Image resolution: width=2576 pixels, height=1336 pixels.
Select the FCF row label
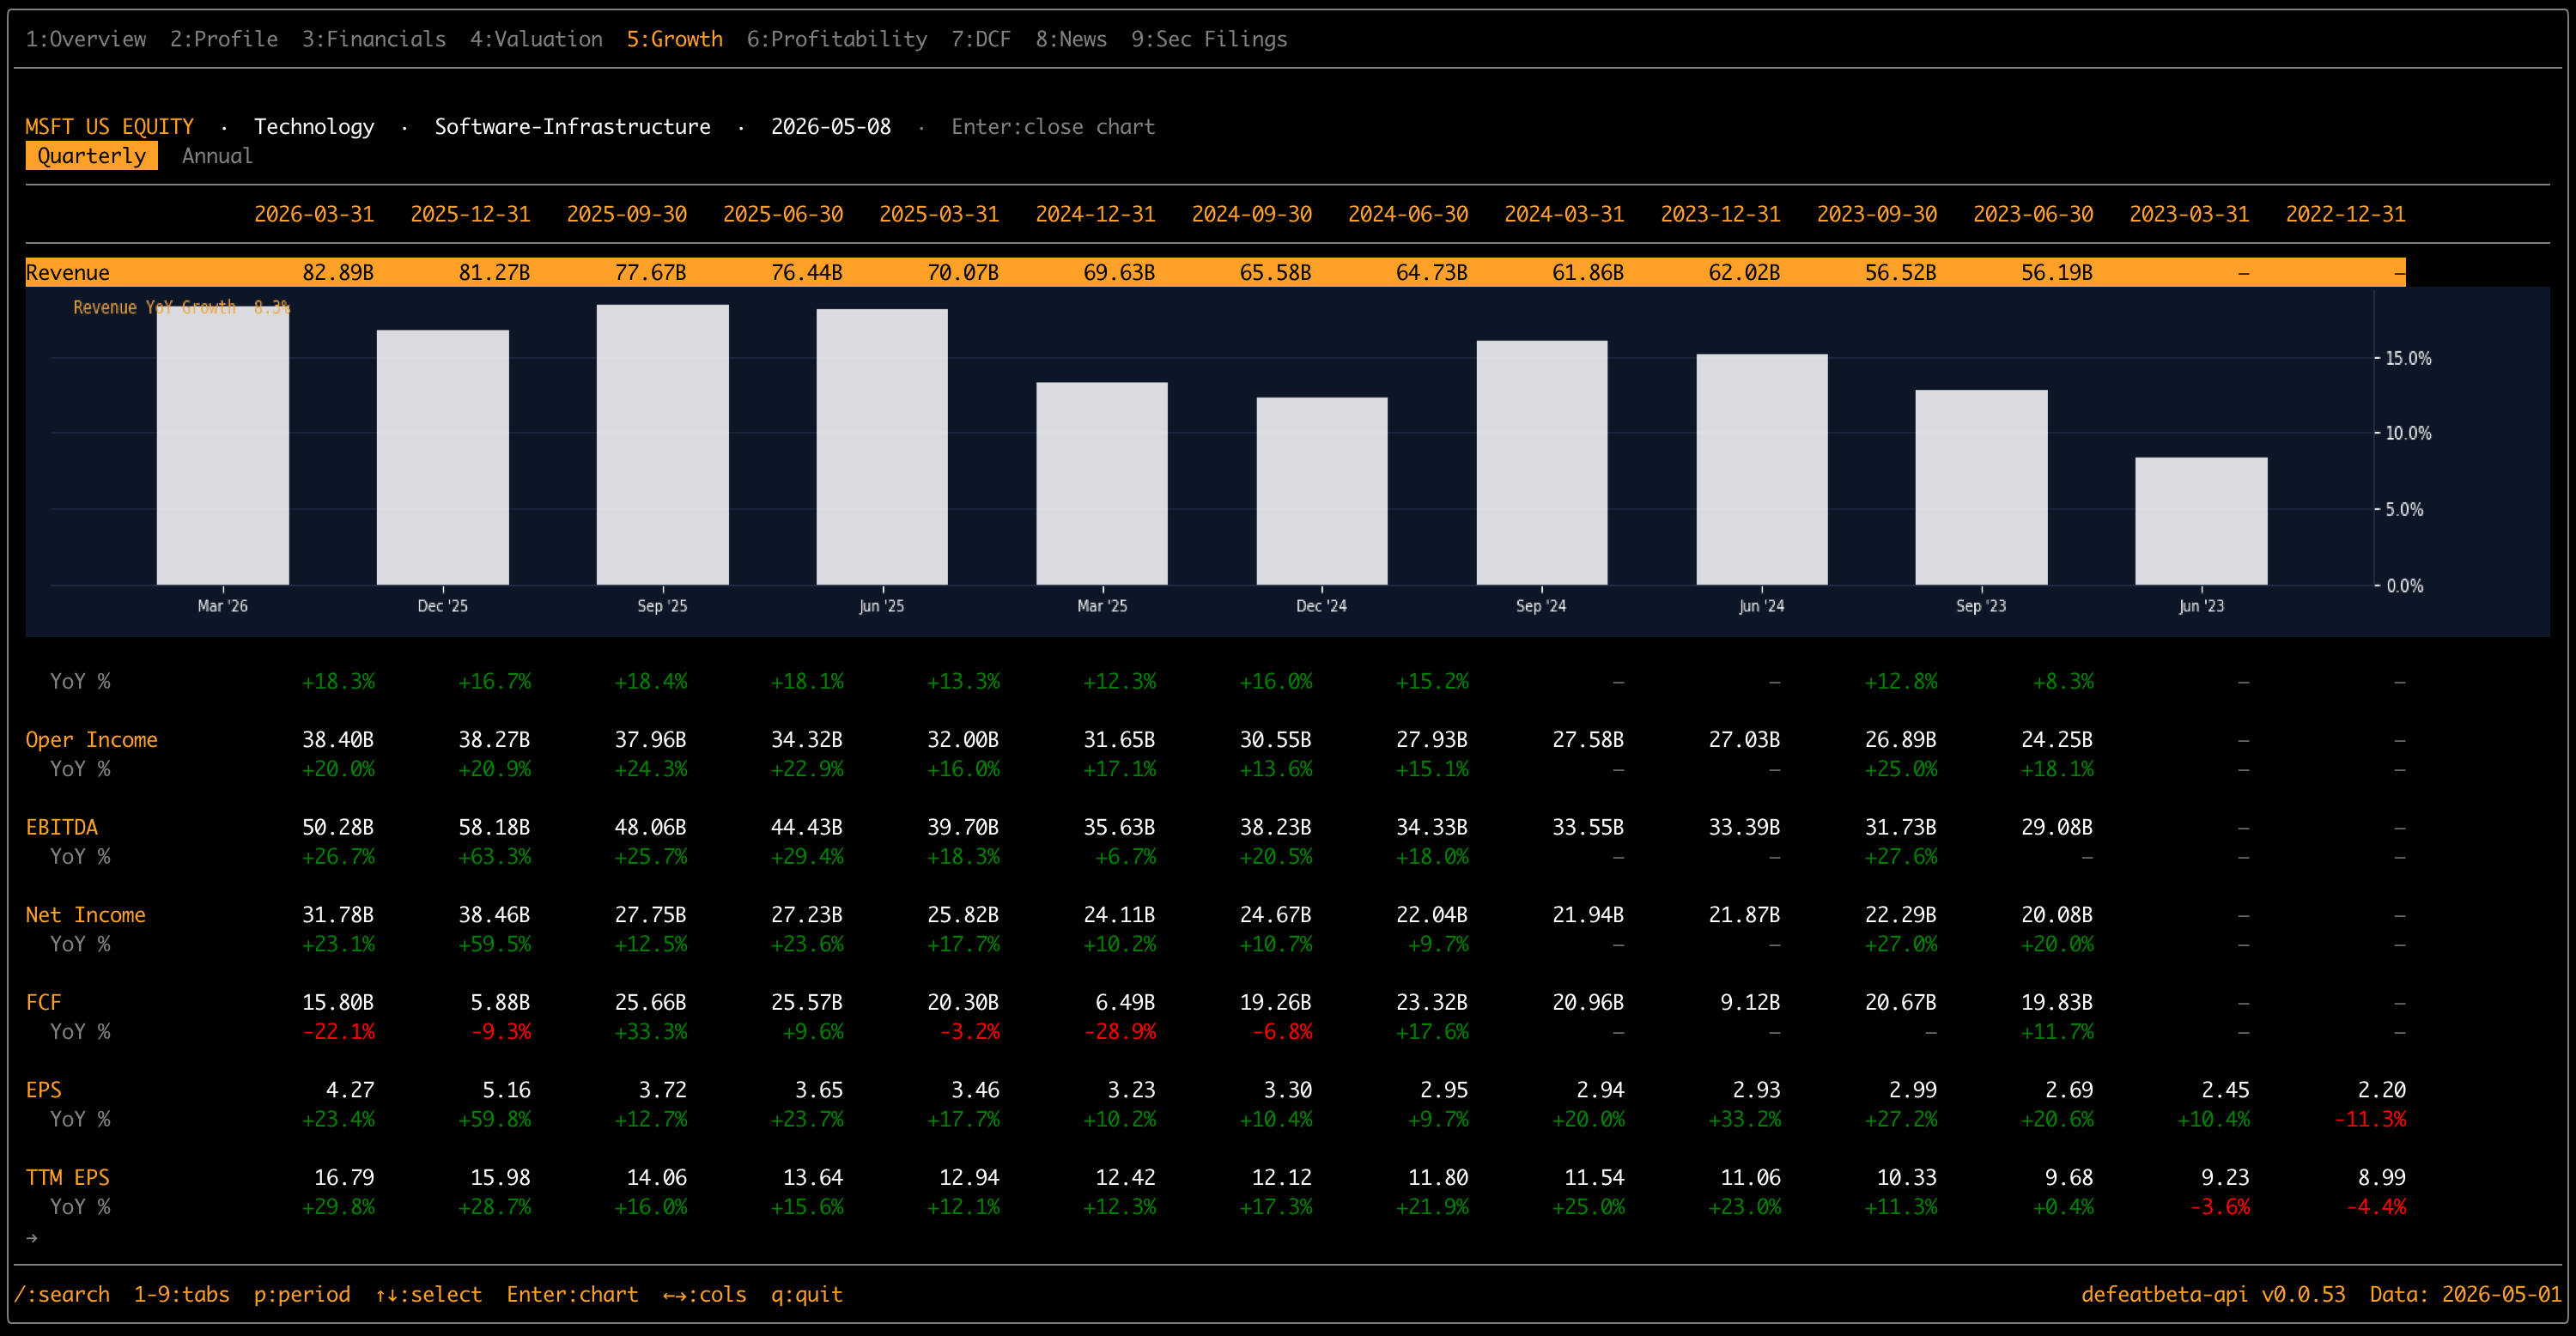pos(44,1003)
